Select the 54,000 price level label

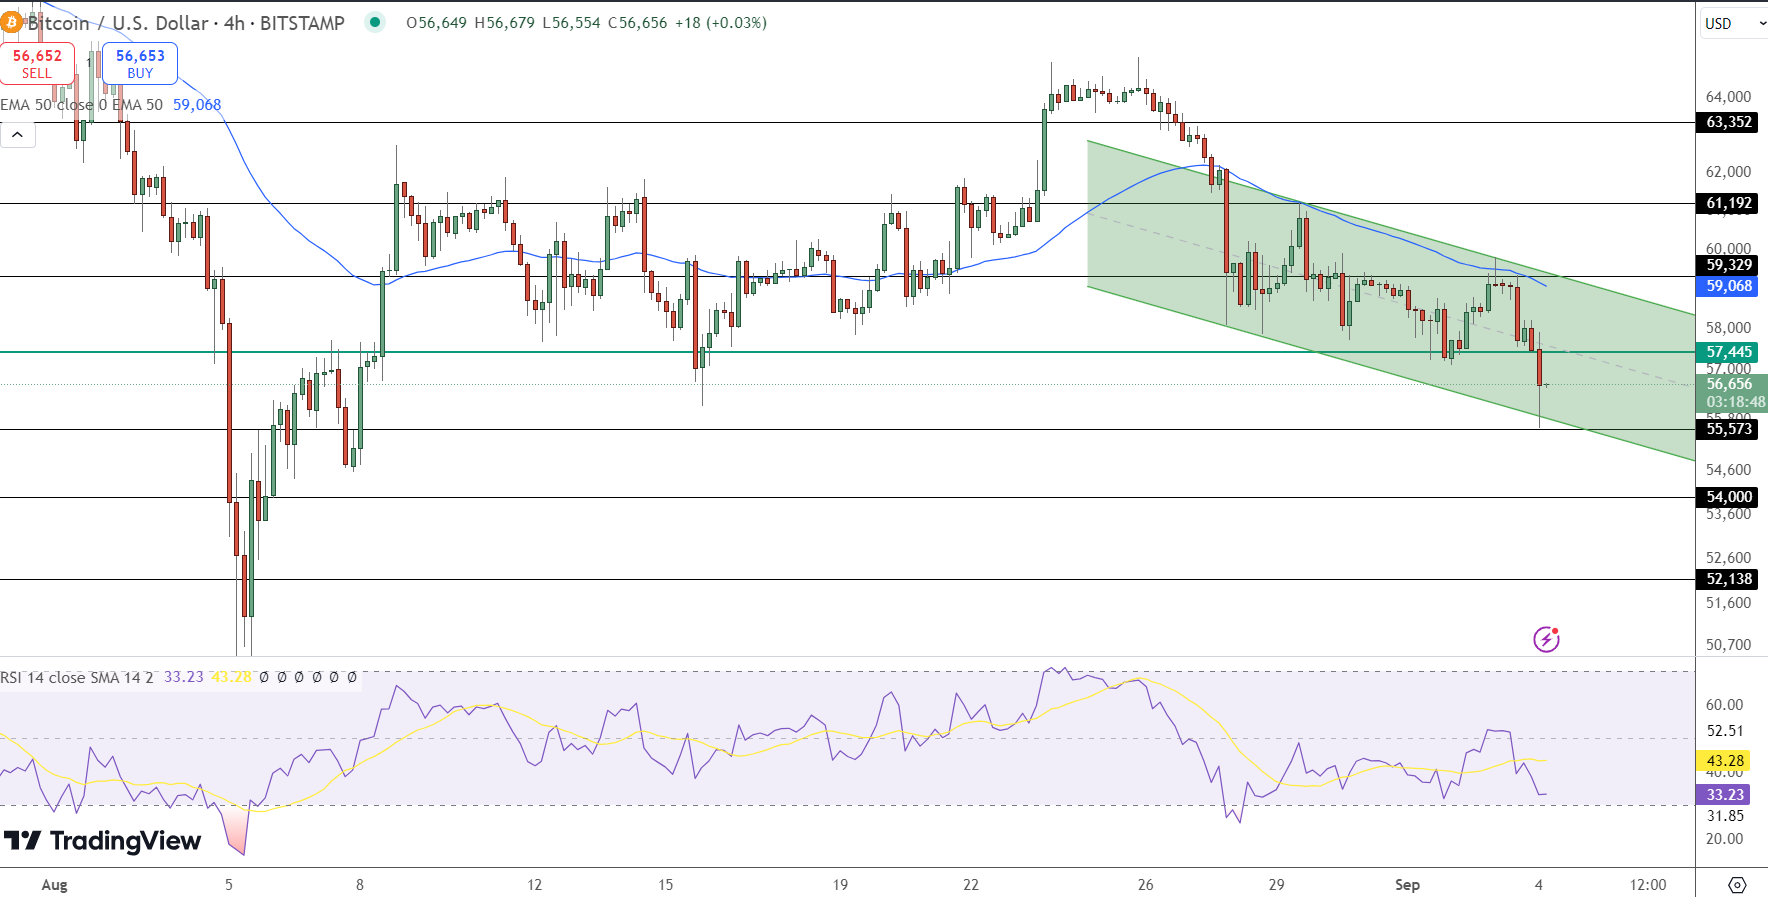click(1729, 497)
